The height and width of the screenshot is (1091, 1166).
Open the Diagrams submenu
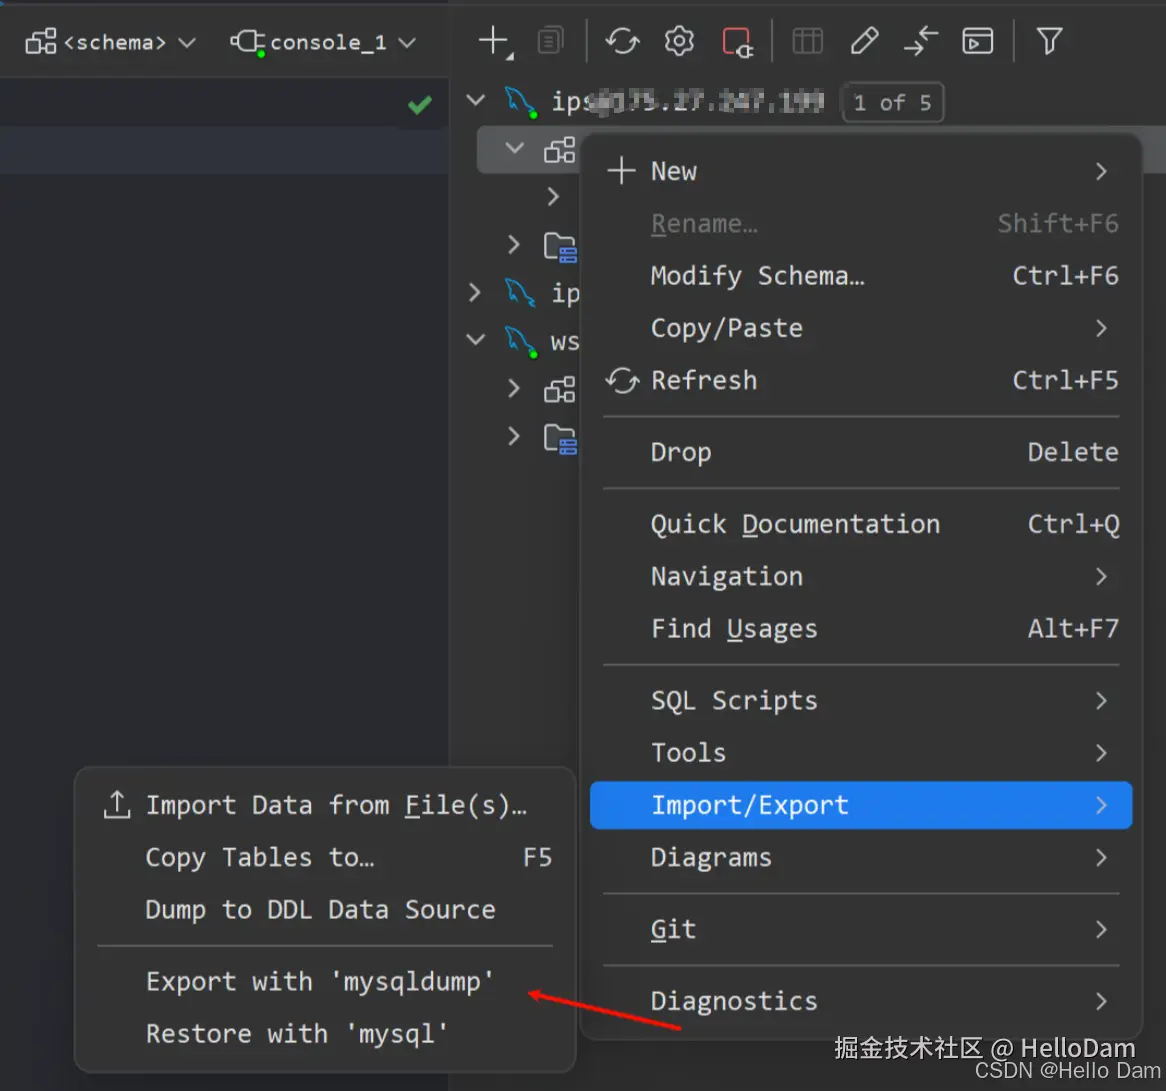[x=860, y=857]
